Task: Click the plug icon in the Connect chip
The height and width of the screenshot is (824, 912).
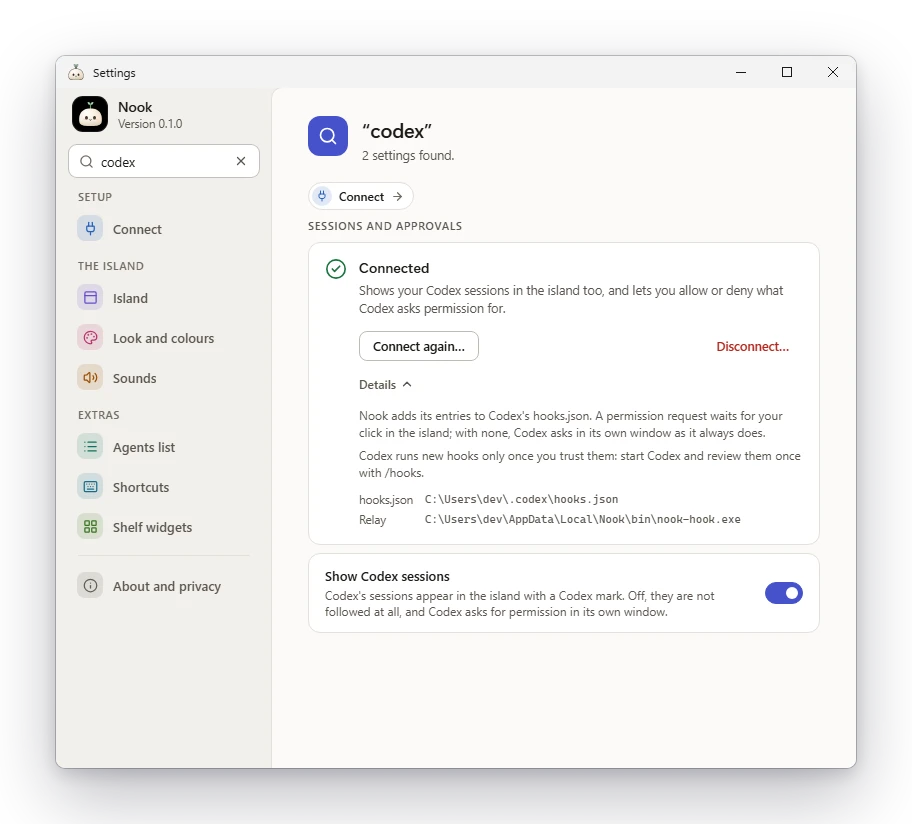Action: coord(322,196)
